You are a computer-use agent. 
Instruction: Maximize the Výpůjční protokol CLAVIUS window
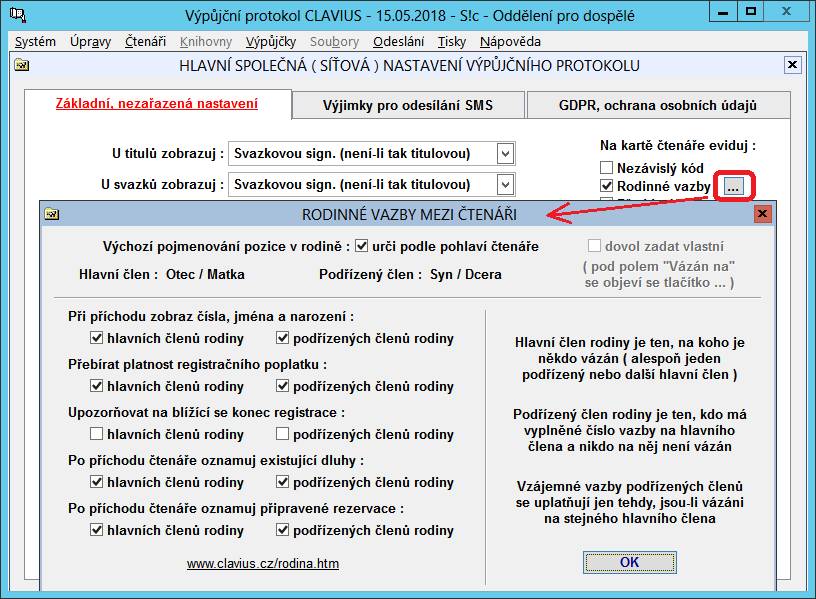[x=750, y=12]
